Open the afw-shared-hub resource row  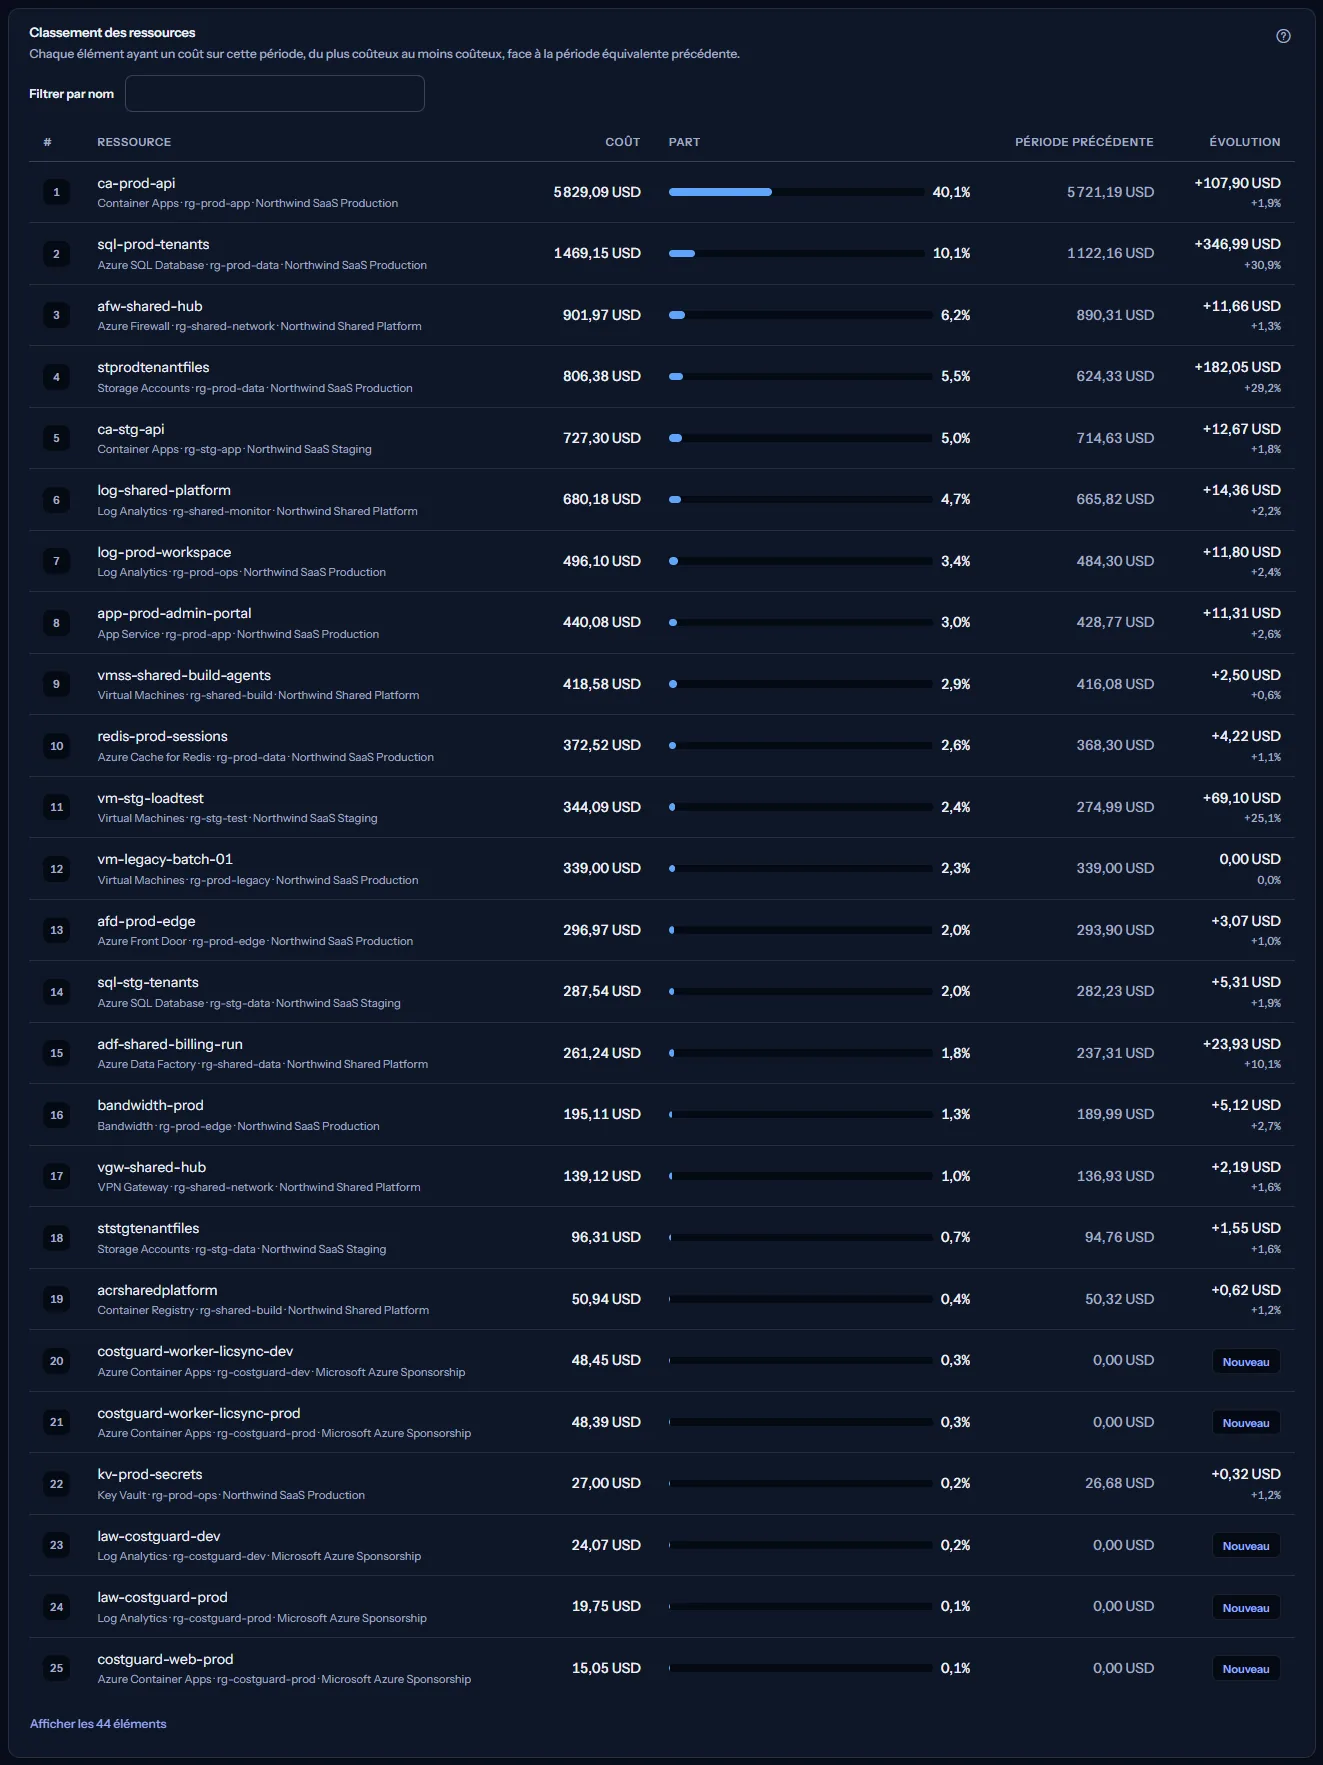click(662, 315)
